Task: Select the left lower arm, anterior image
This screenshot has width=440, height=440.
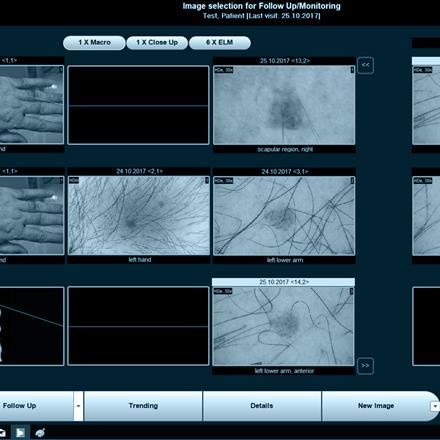Action: 283,326
